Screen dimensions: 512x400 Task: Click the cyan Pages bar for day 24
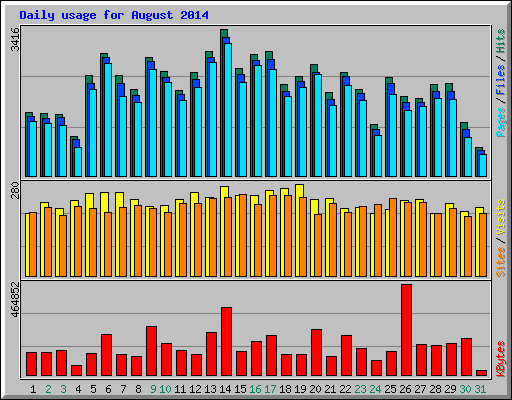click(x=378, y=156)
